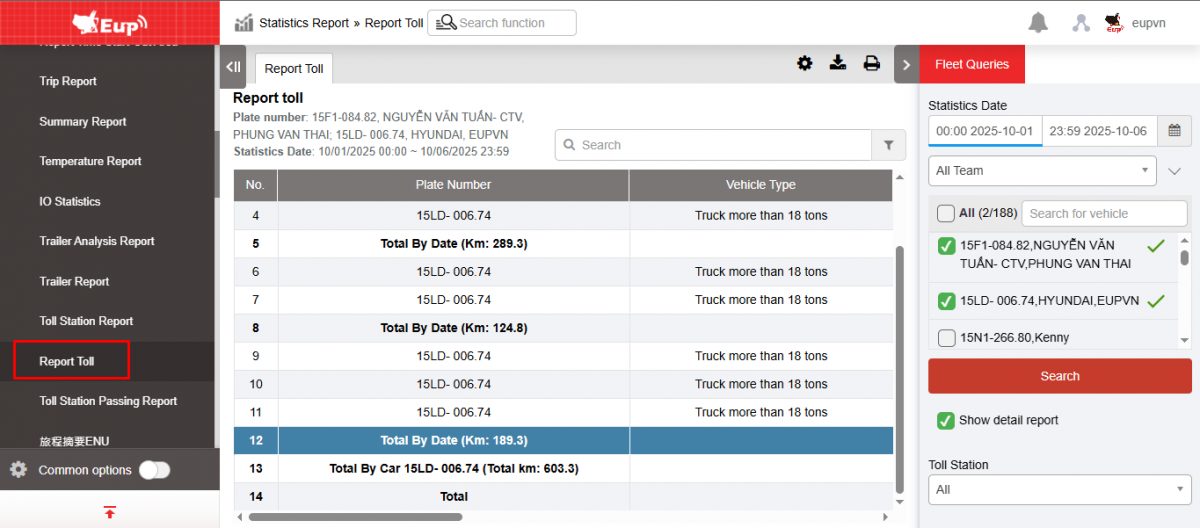The width and height of the screenshot is (1200, 528).
Task: Collapse the left sidebar panel
Action: tap(233, 67)
